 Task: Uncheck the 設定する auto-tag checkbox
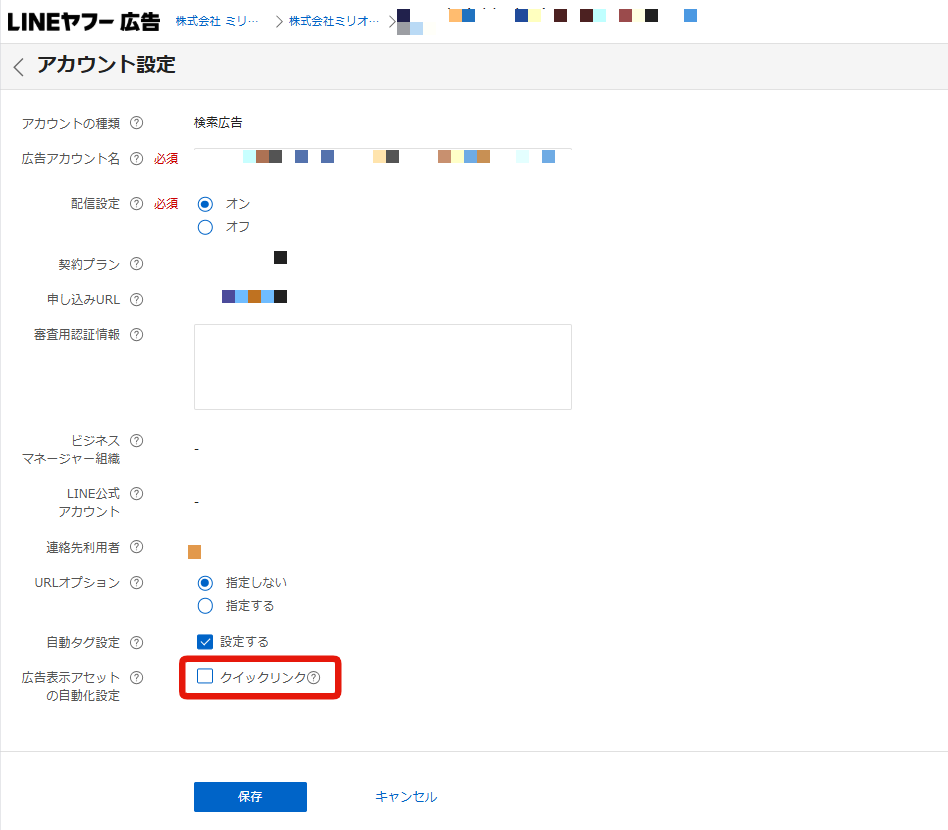(205, 641)
